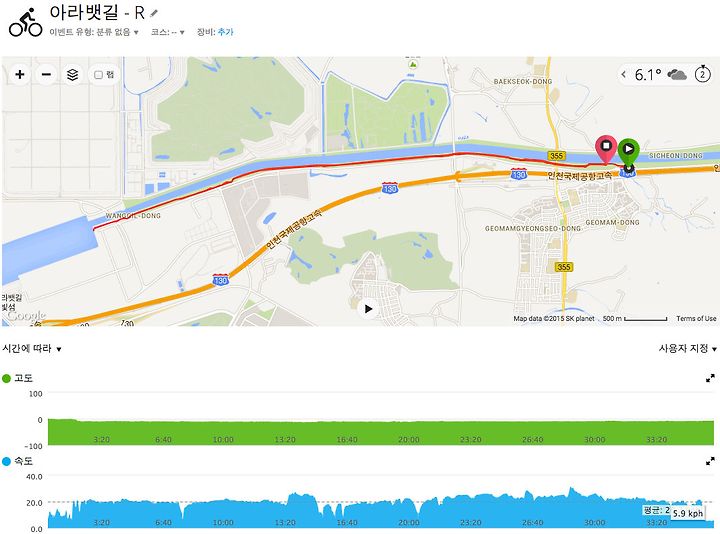Open the Terms of Use link
This screenshot has height=534, width=720.
tap(696, 318)
